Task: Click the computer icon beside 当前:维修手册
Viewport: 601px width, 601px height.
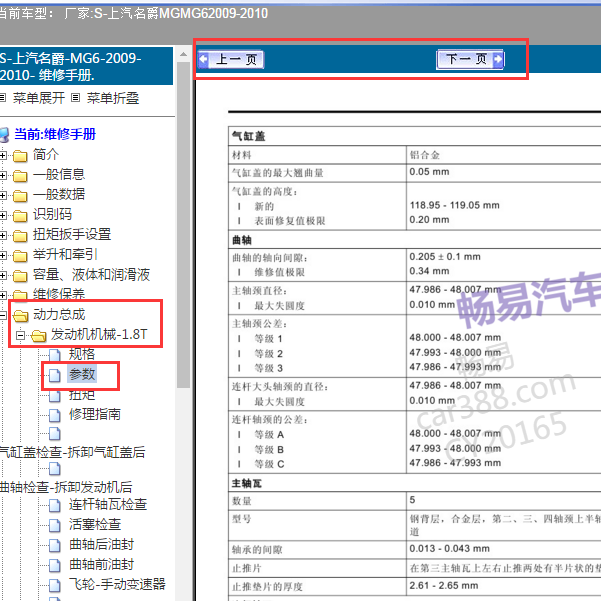Action: click(x=4, y=135)
